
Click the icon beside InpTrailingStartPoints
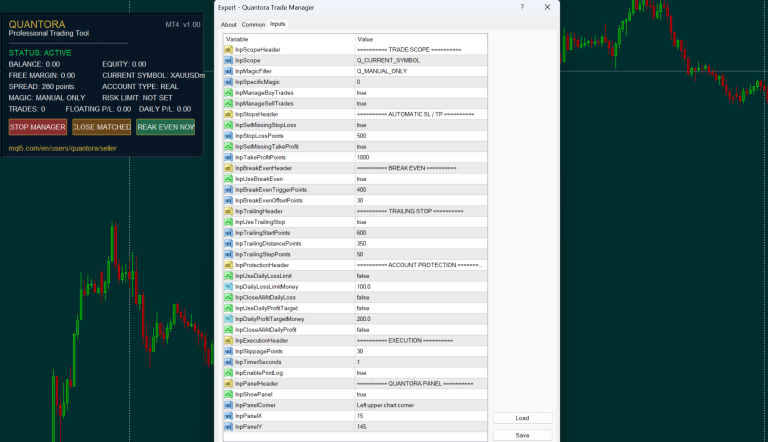point(228,233)
